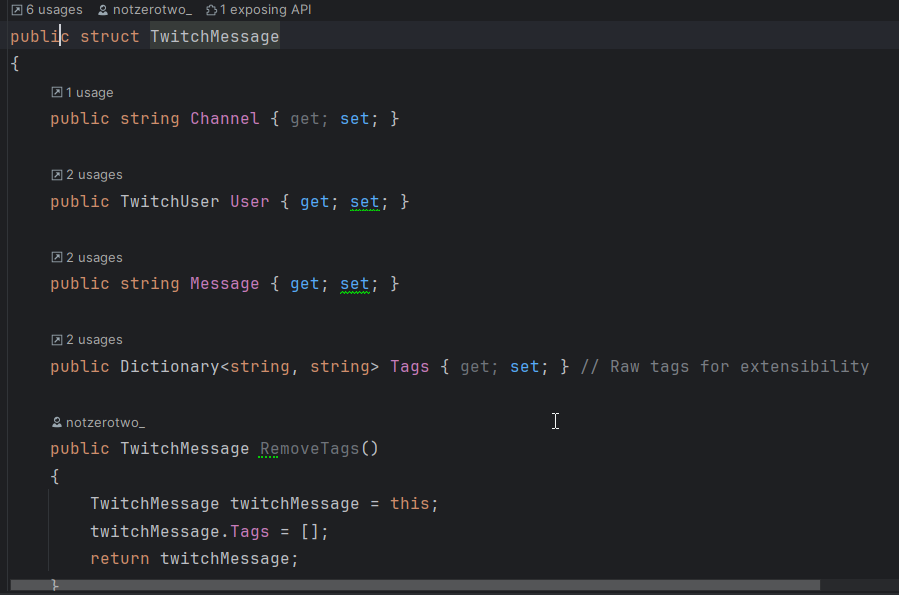
Task: Click the 'set' accessor of the Tags property
Action: (x=525, y=367)
